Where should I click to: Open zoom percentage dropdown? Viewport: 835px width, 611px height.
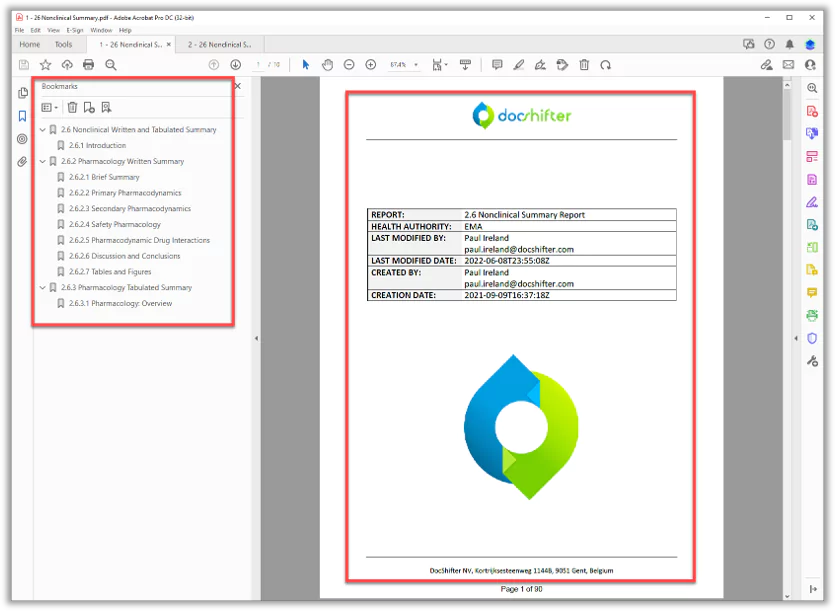[416, 65]
